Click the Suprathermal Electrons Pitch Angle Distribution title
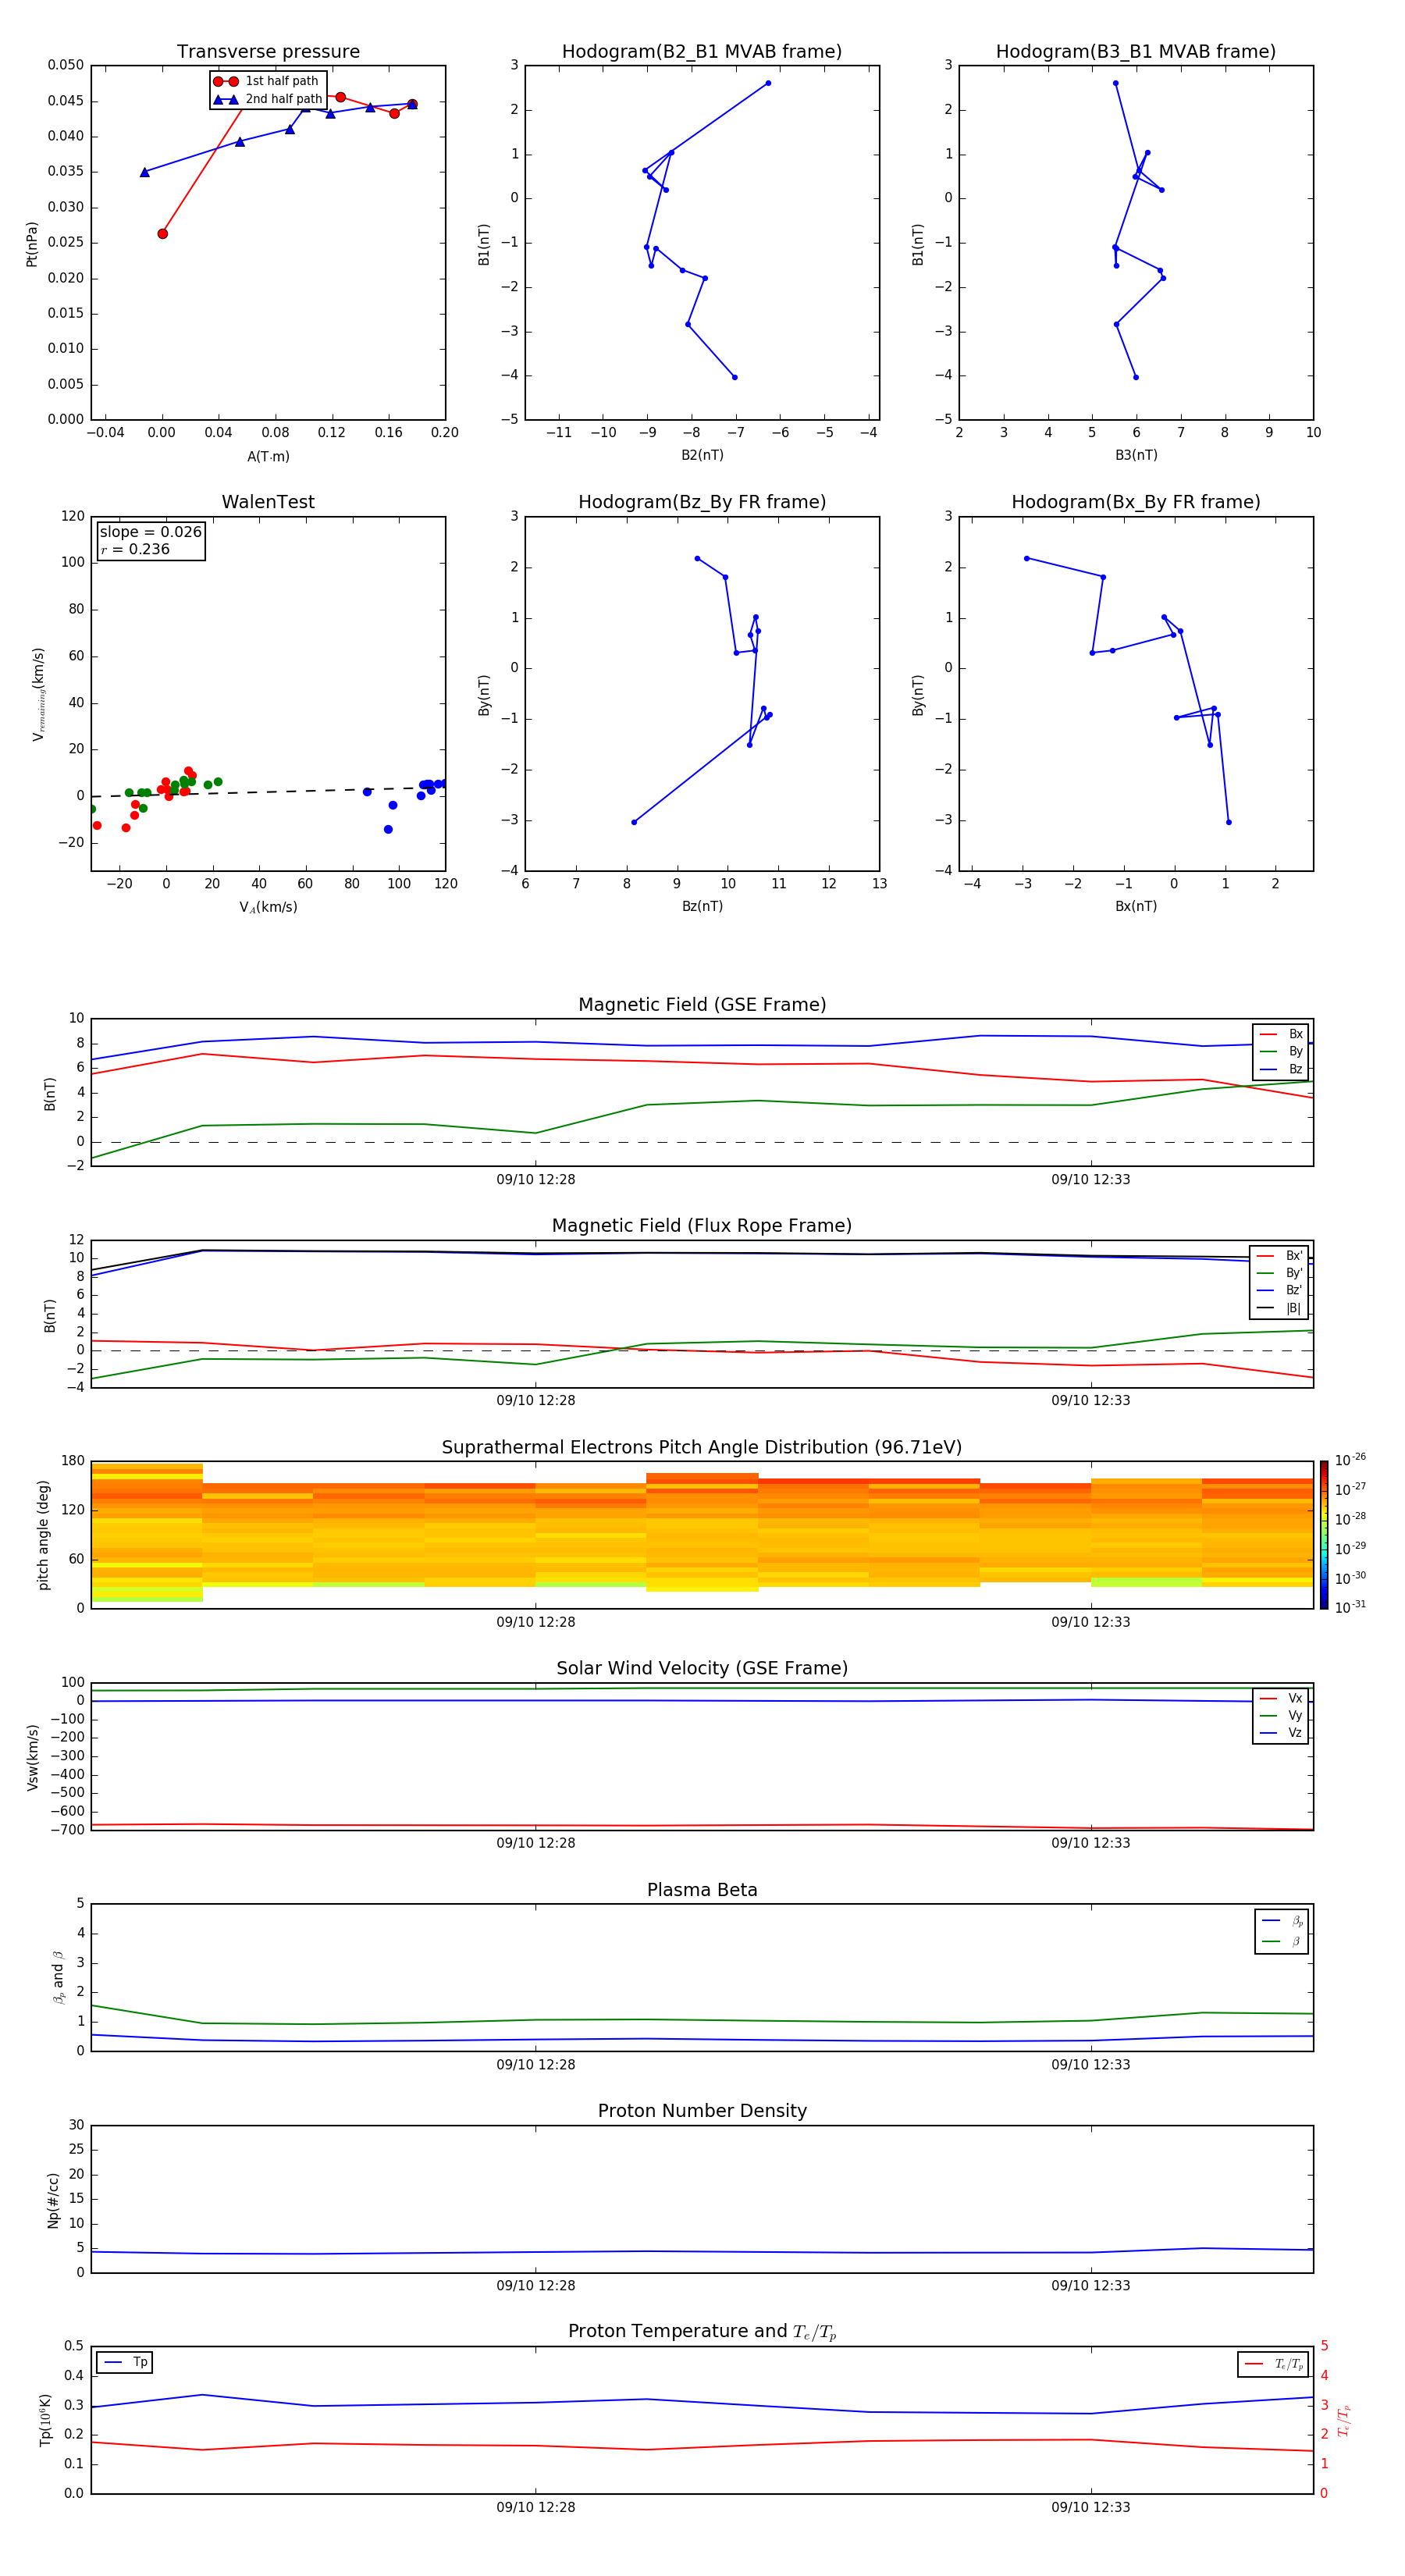This screenshot has height=2576, width=1405. tap(702, 1448)
